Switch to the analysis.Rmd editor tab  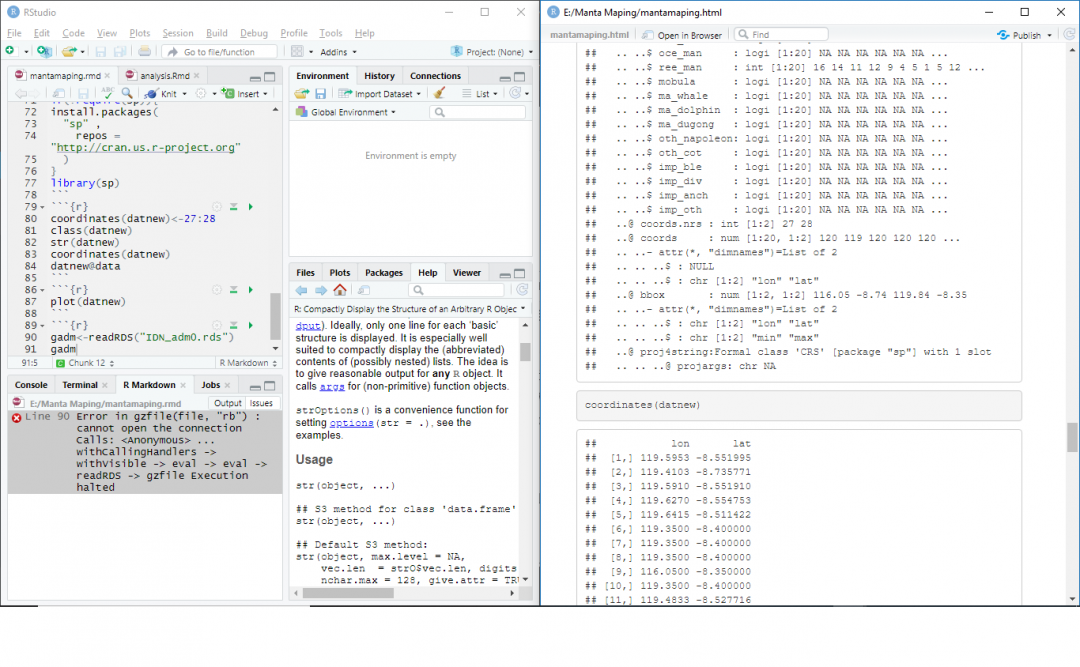click(x=164, y=76)
